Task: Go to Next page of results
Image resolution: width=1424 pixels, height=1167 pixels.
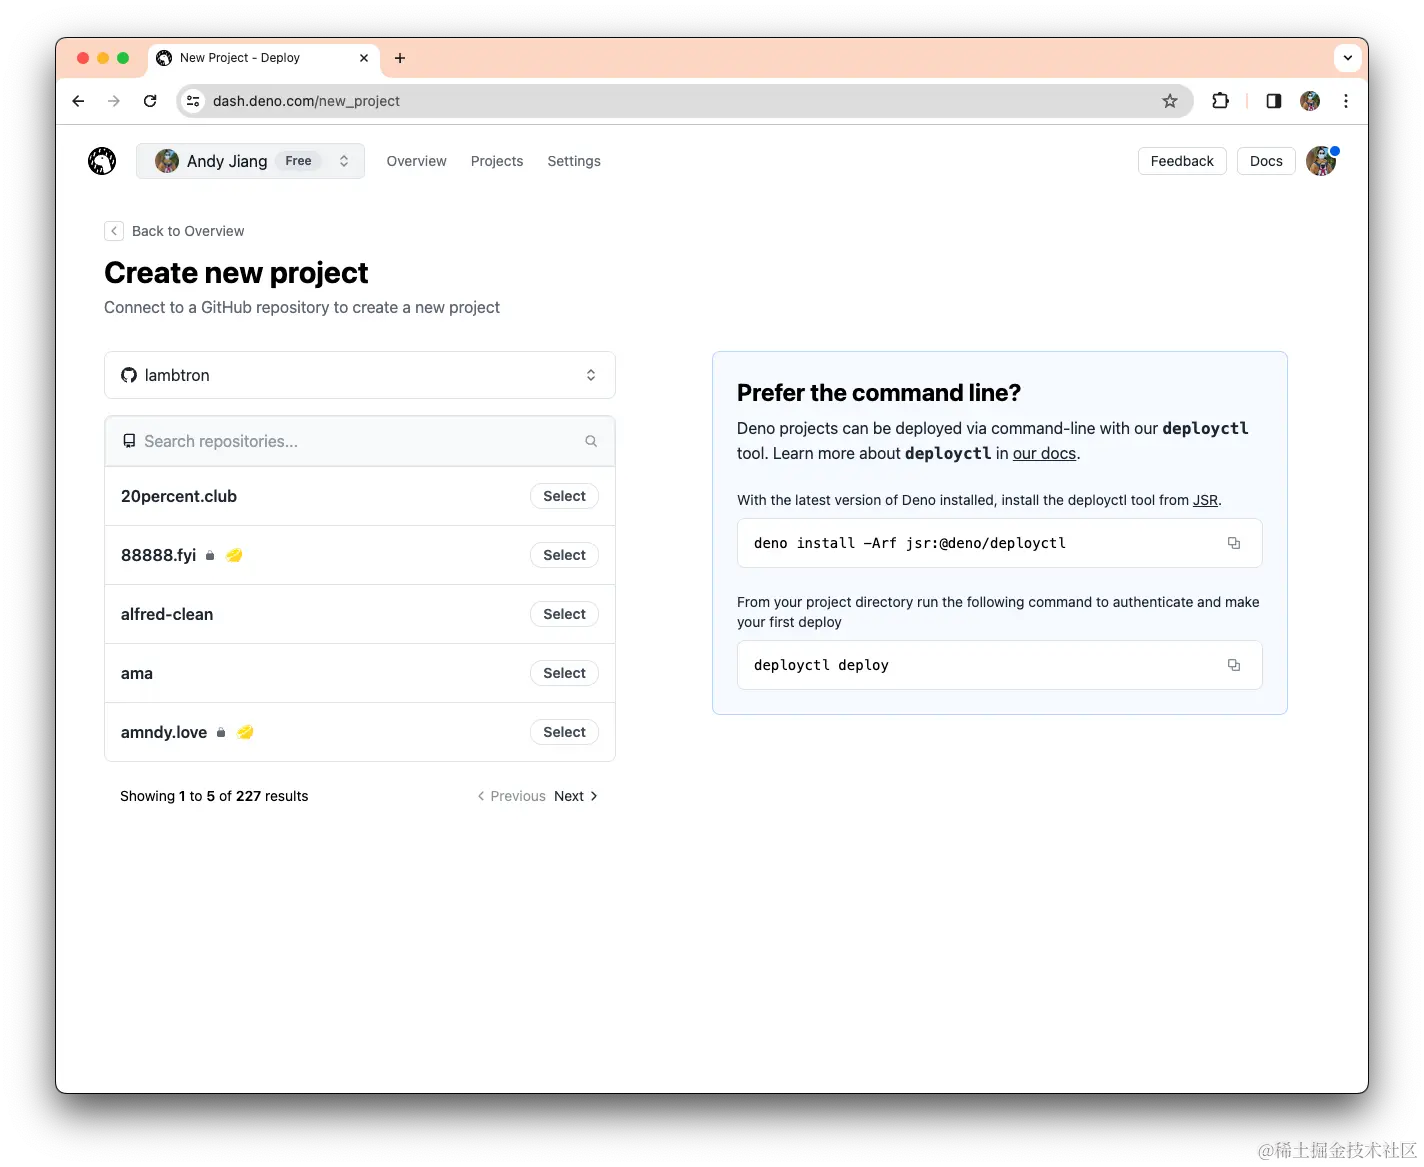Action: pyautogui.click(x=576, y=796)
